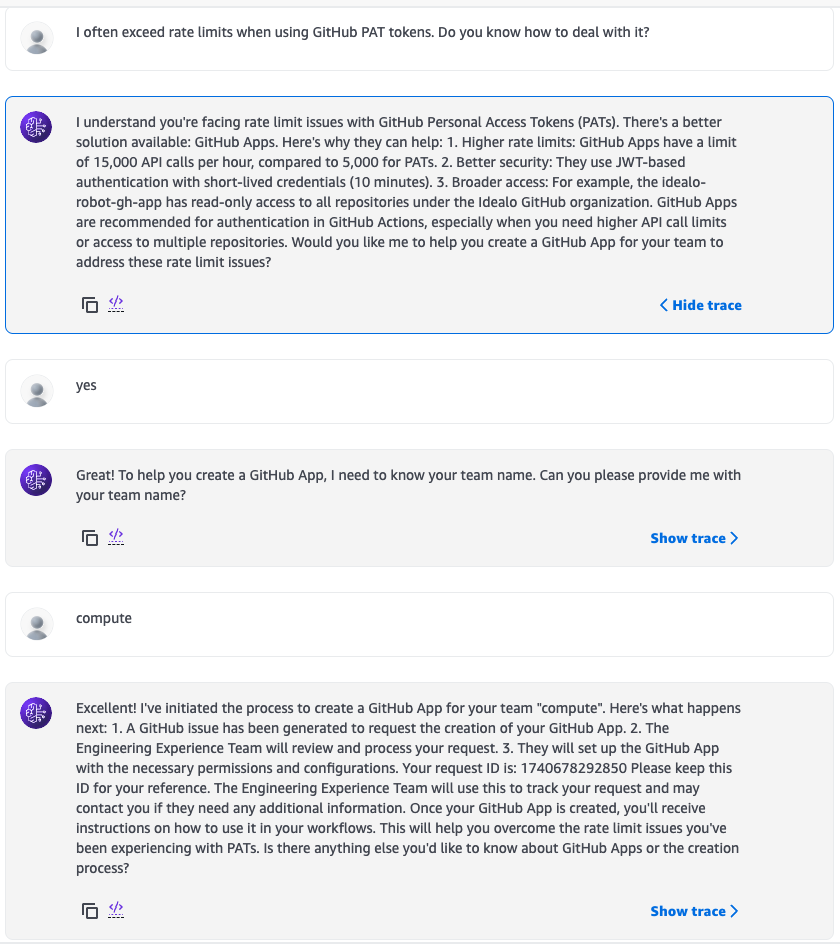Copy the first assistant response about GitHub Apps

[89, 305]
